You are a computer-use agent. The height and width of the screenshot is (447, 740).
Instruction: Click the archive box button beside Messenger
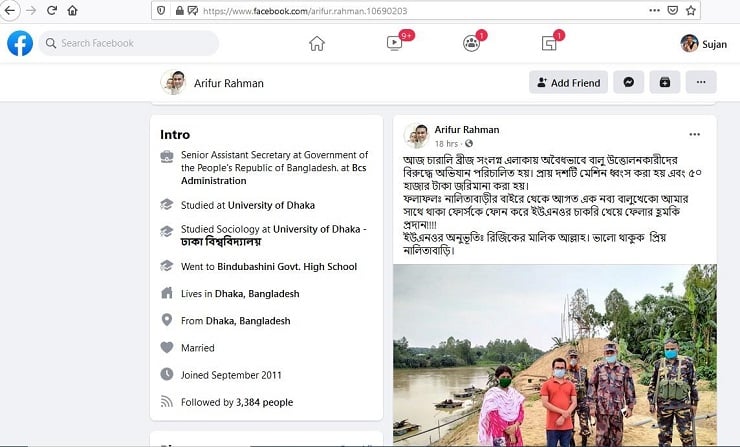click(664, 83)
